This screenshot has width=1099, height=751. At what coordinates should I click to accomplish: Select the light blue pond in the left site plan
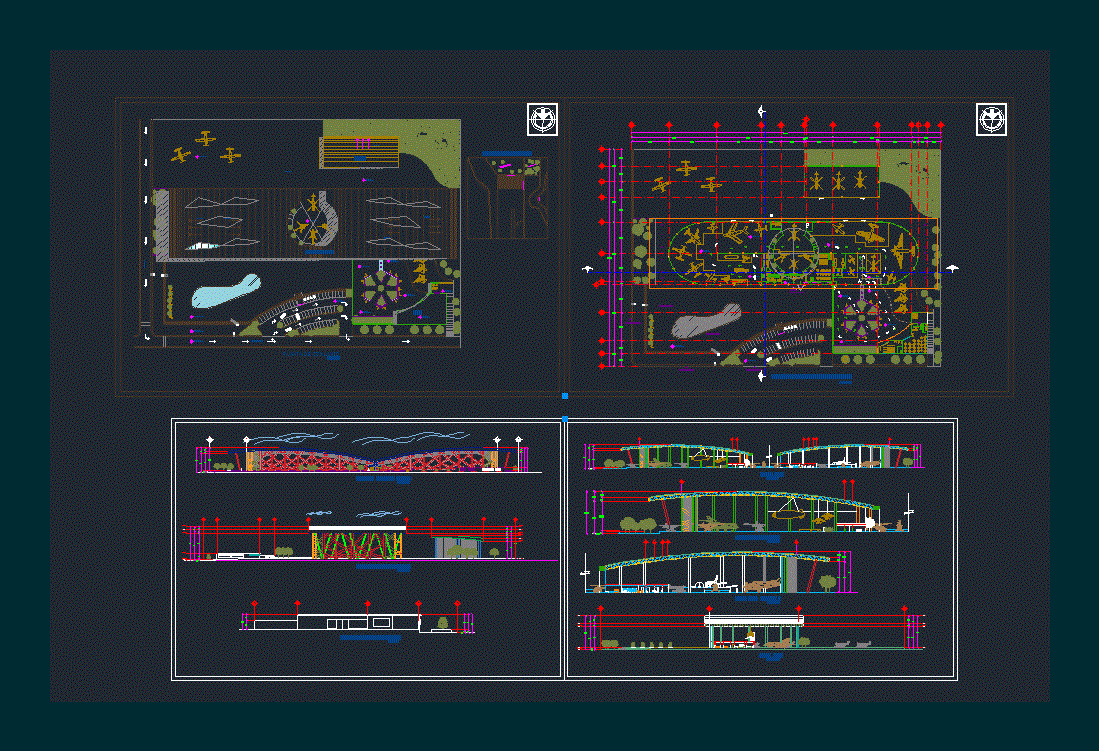point(226,291)
